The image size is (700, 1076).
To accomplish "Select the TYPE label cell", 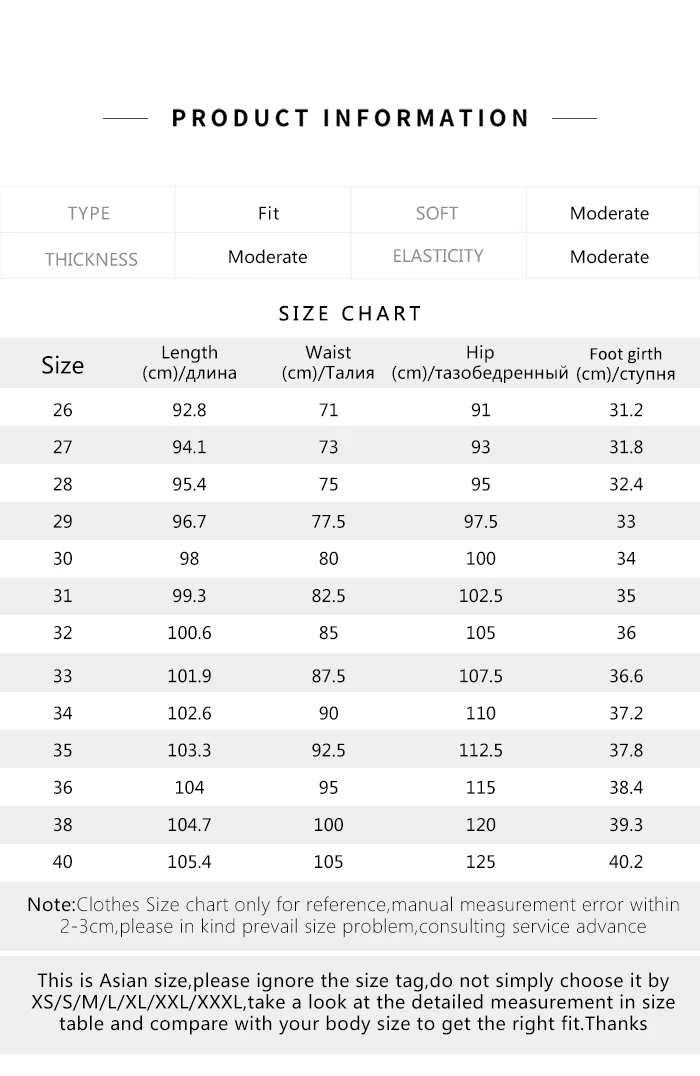I will click(x=88, y=213).
